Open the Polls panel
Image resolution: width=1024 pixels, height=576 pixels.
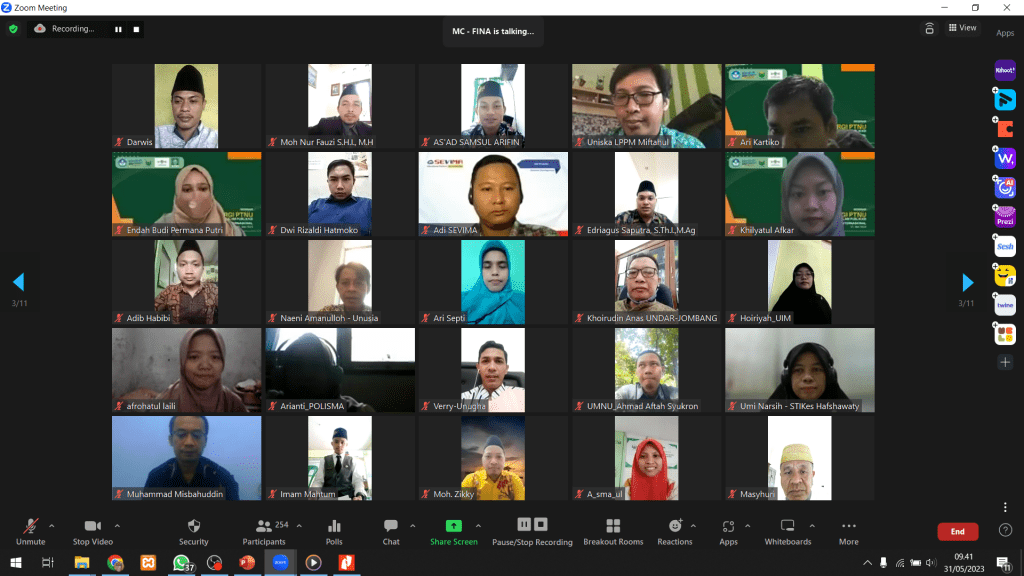334,530
